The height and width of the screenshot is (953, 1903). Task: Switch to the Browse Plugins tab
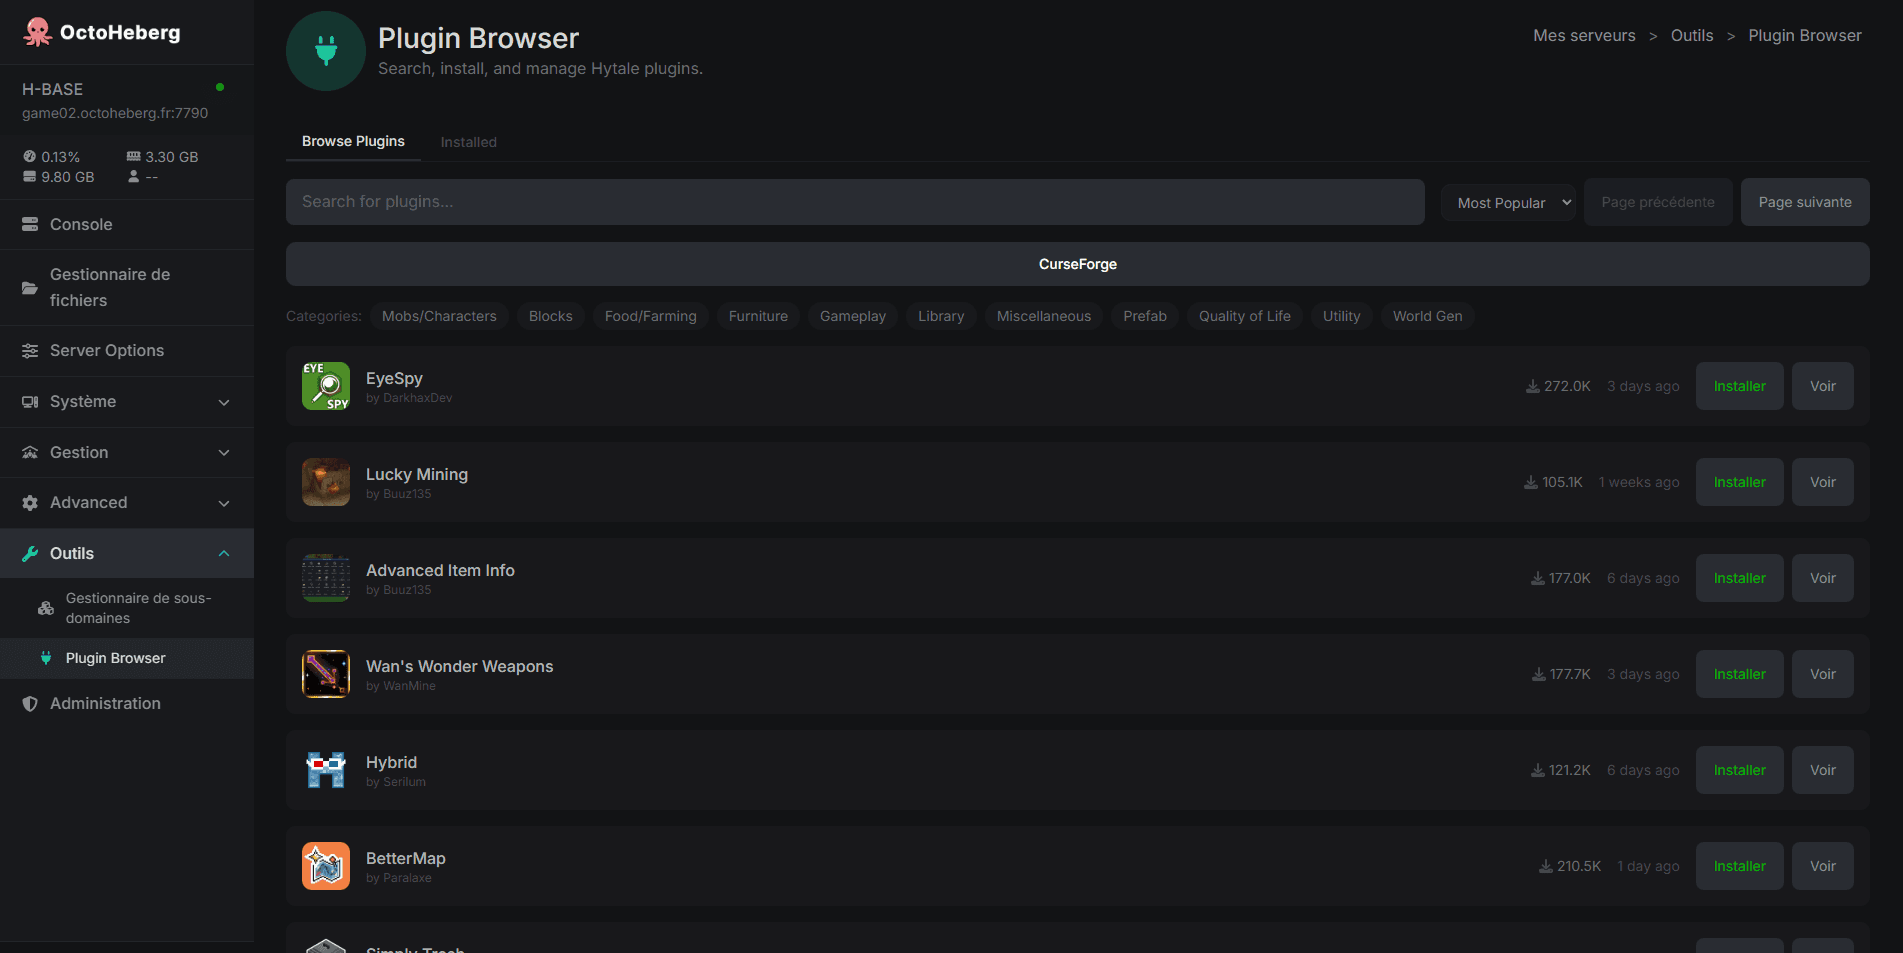(x=353, y=141)
